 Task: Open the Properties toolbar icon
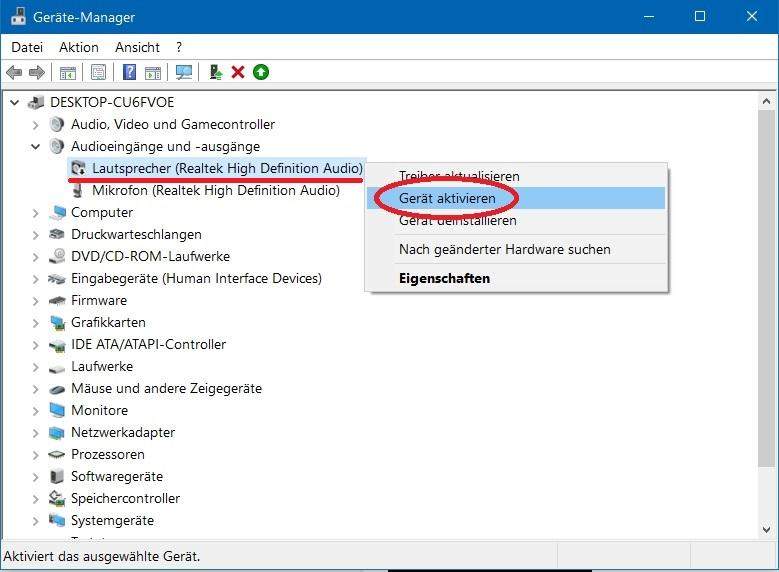tap(98, 73)
